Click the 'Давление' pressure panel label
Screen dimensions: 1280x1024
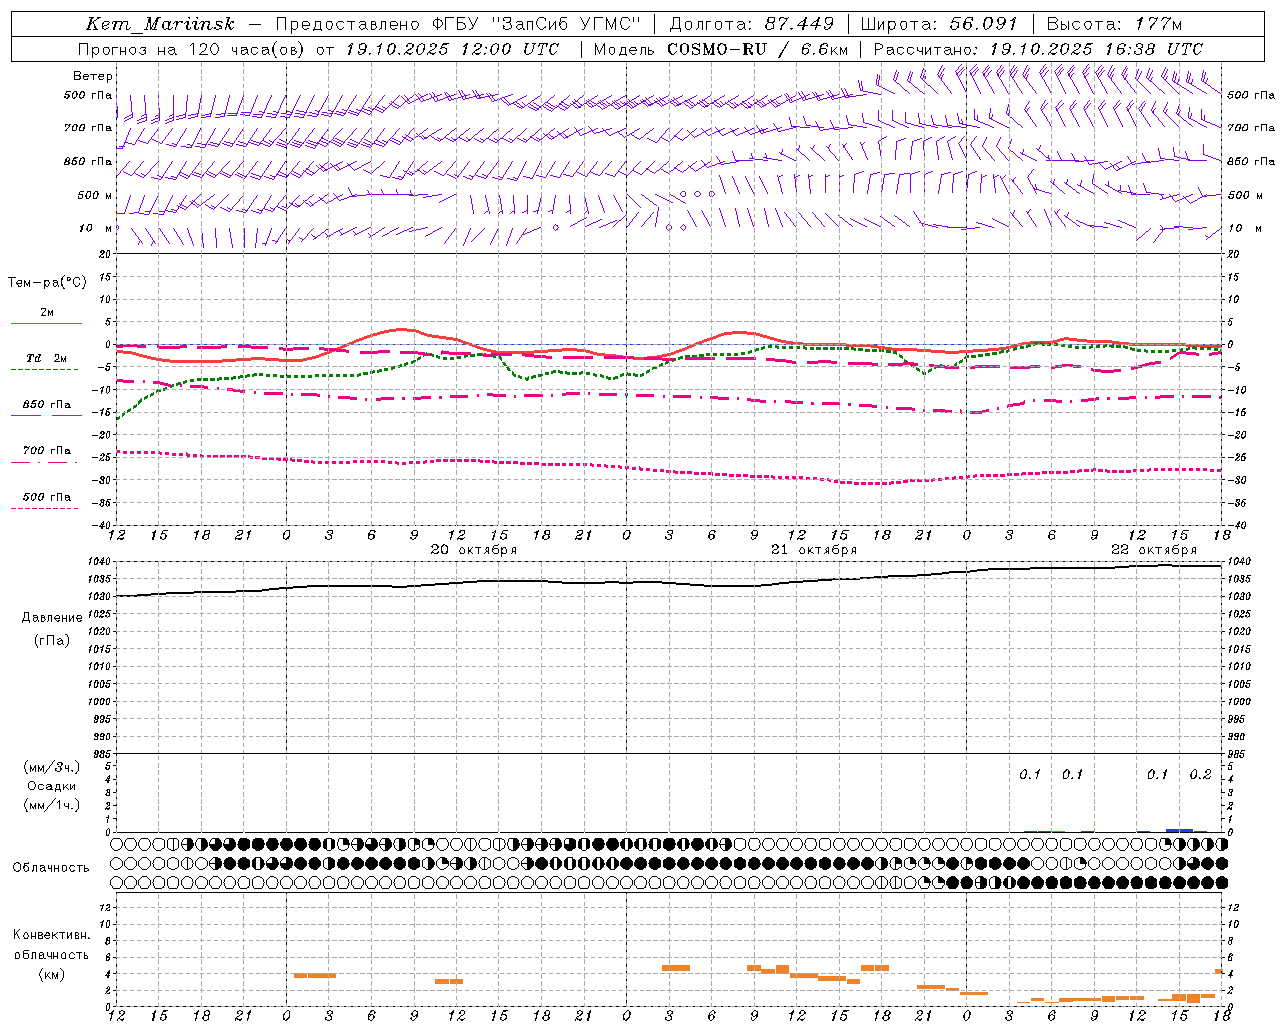52,618
